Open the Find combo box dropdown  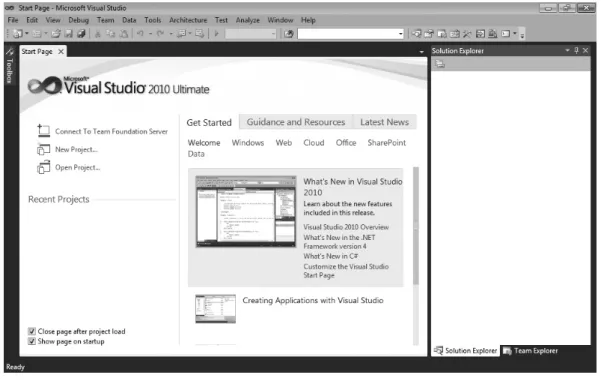tap(401, 34)
